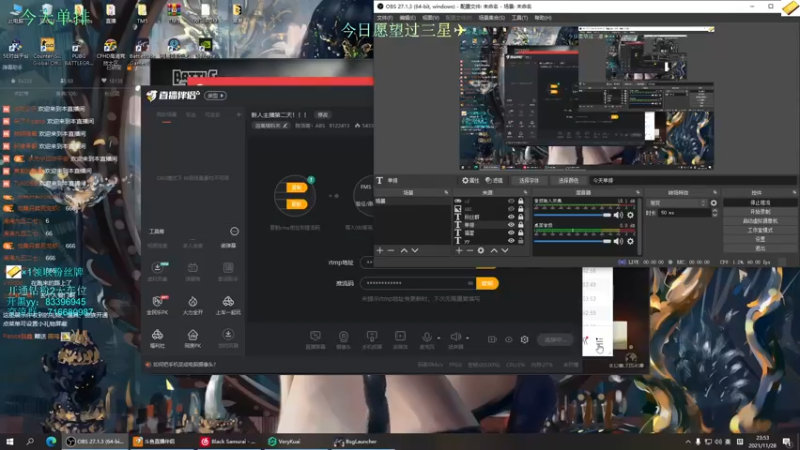Click 开始录制 start recording button in OBS
The height and width of the screenshot is (450, 800).
[760, 212]
